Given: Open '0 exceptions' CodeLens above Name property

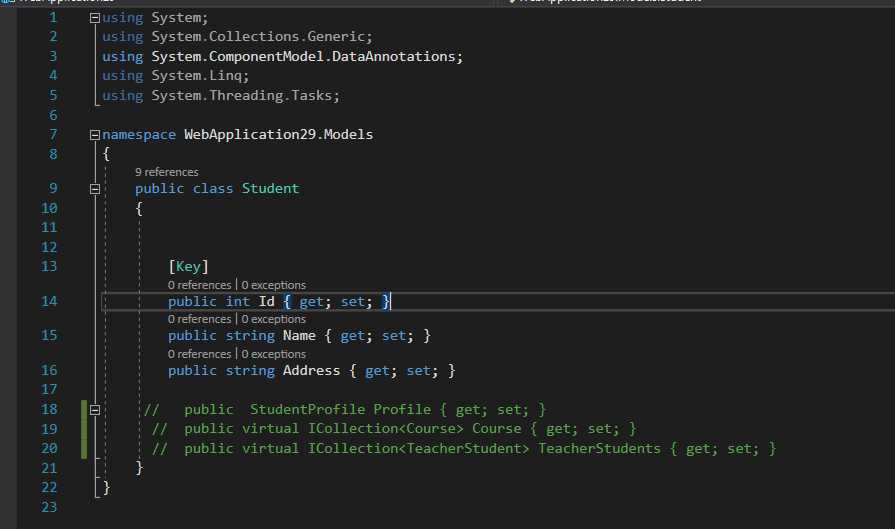Looking at the screenshot, I should (x=273, y=319).
